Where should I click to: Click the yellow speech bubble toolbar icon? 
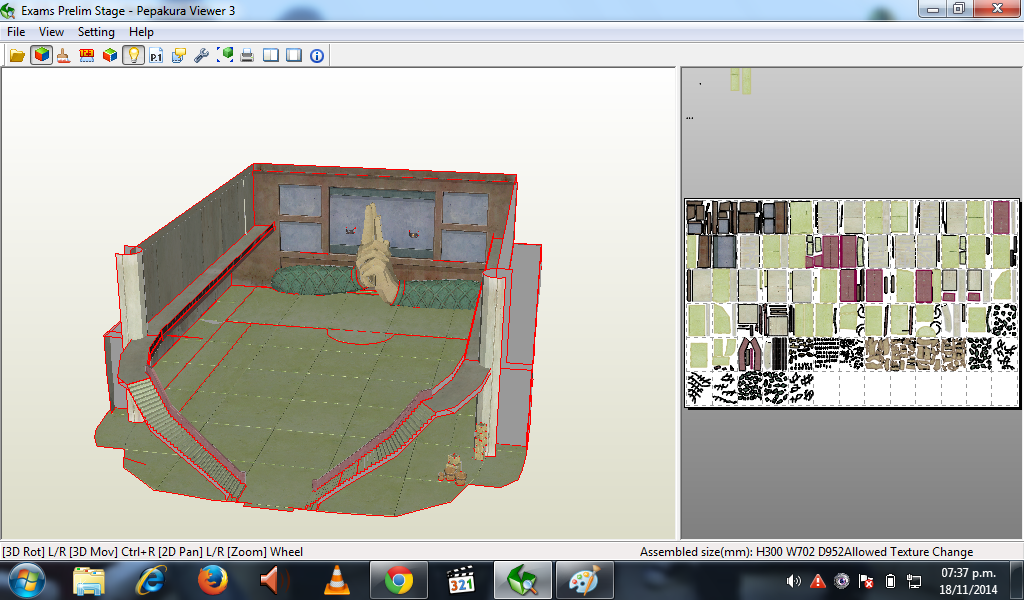coord(179,55)
